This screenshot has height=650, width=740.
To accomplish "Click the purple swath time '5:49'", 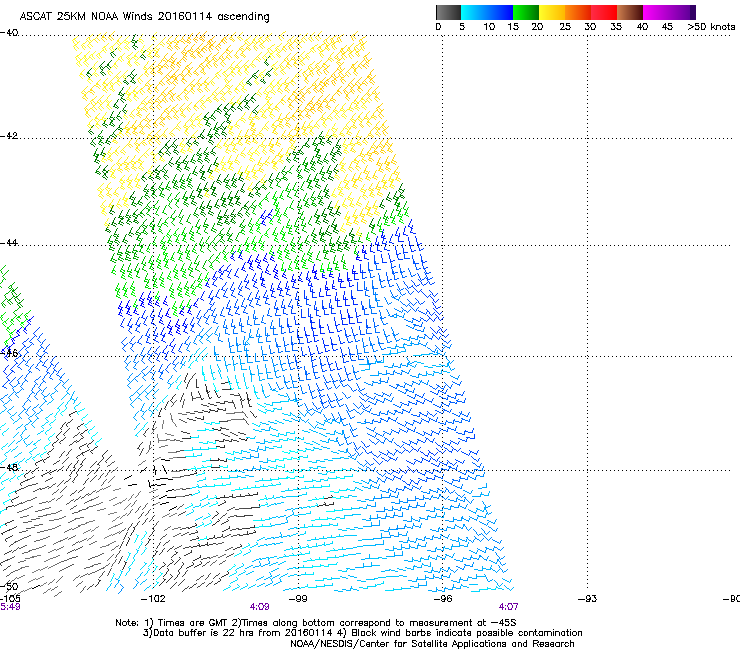I will click(x=10, y=607).
